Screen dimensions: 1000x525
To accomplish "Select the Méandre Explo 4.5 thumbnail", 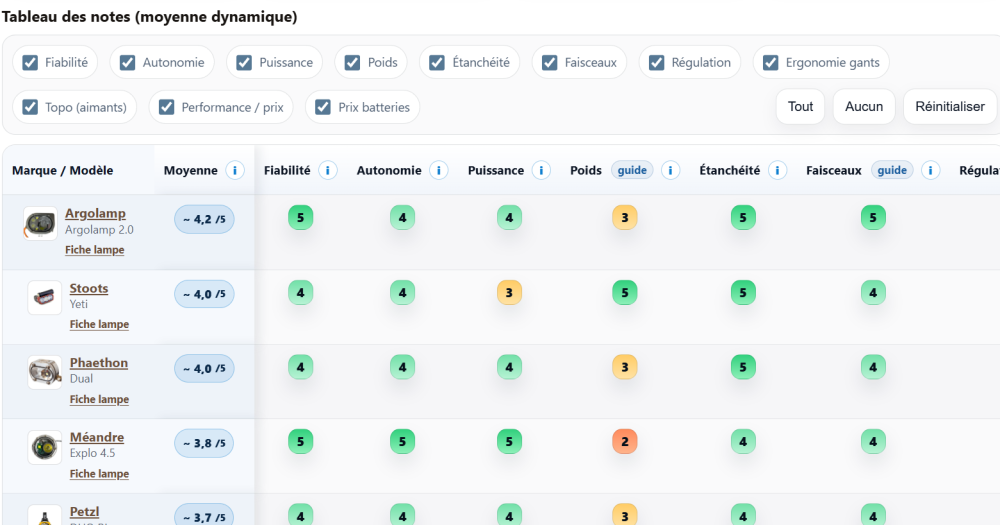I will (44, 446).
